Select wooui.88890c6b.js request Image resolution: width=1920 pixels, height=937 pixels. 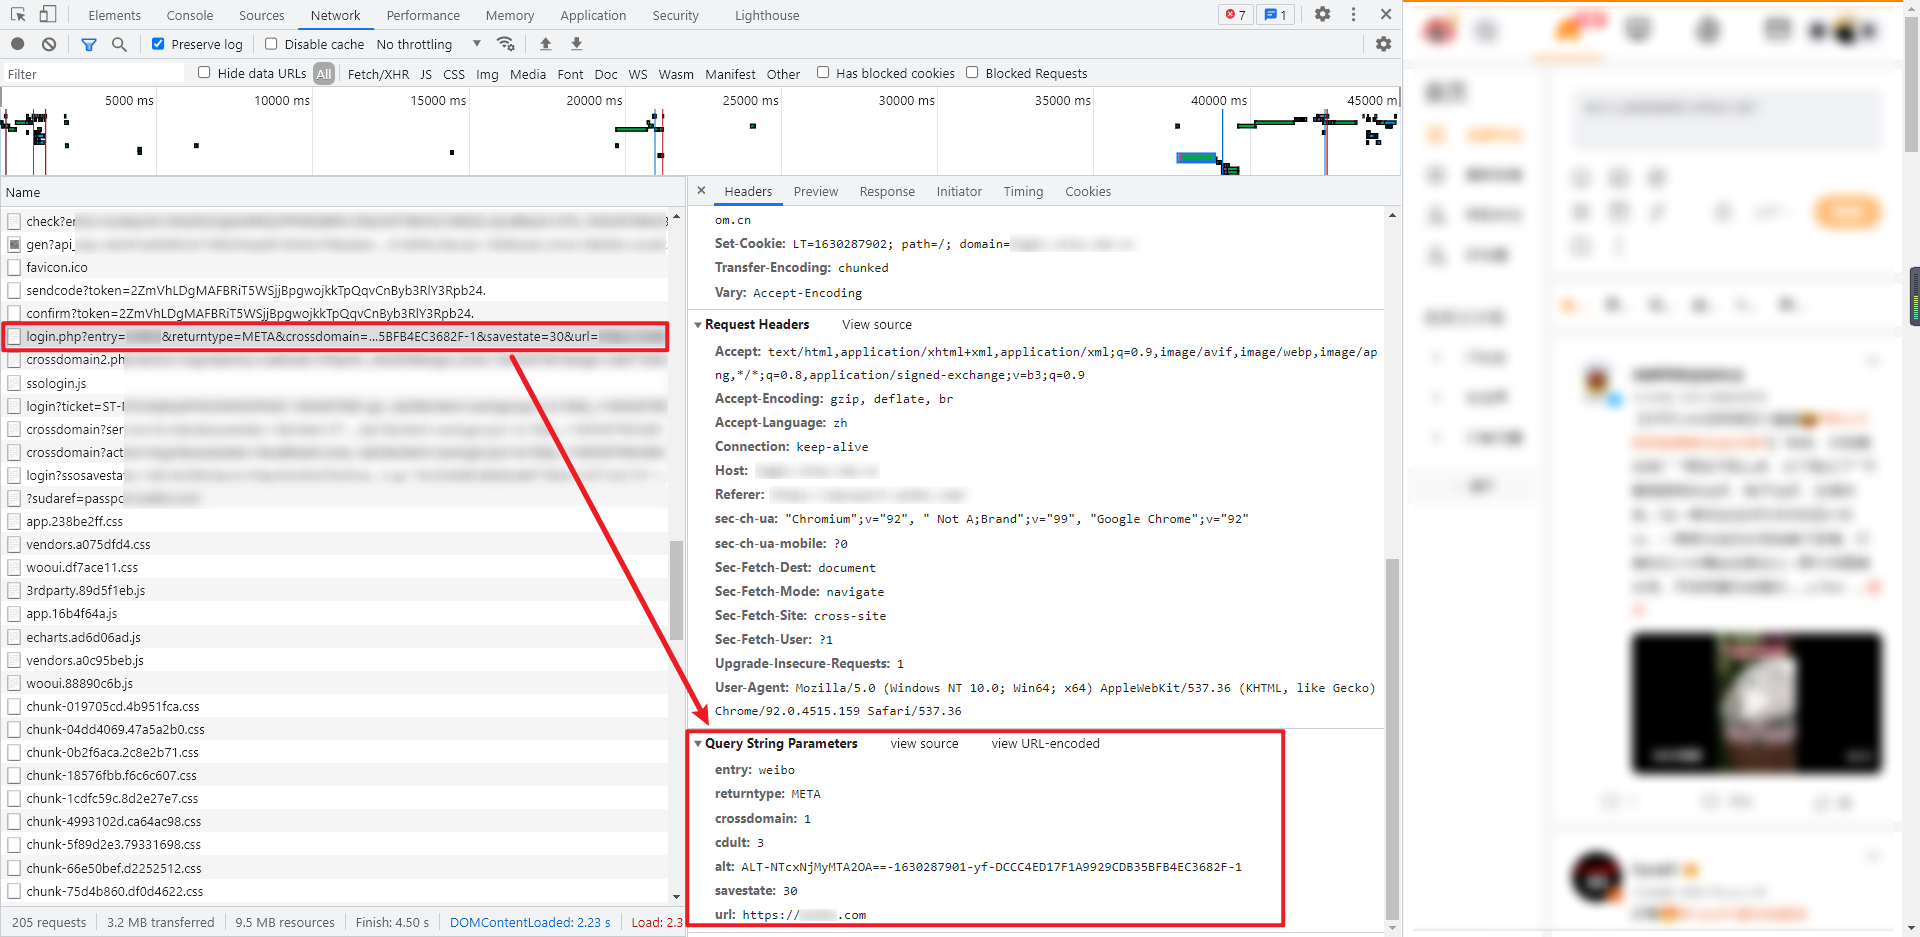tap(335, 683)
